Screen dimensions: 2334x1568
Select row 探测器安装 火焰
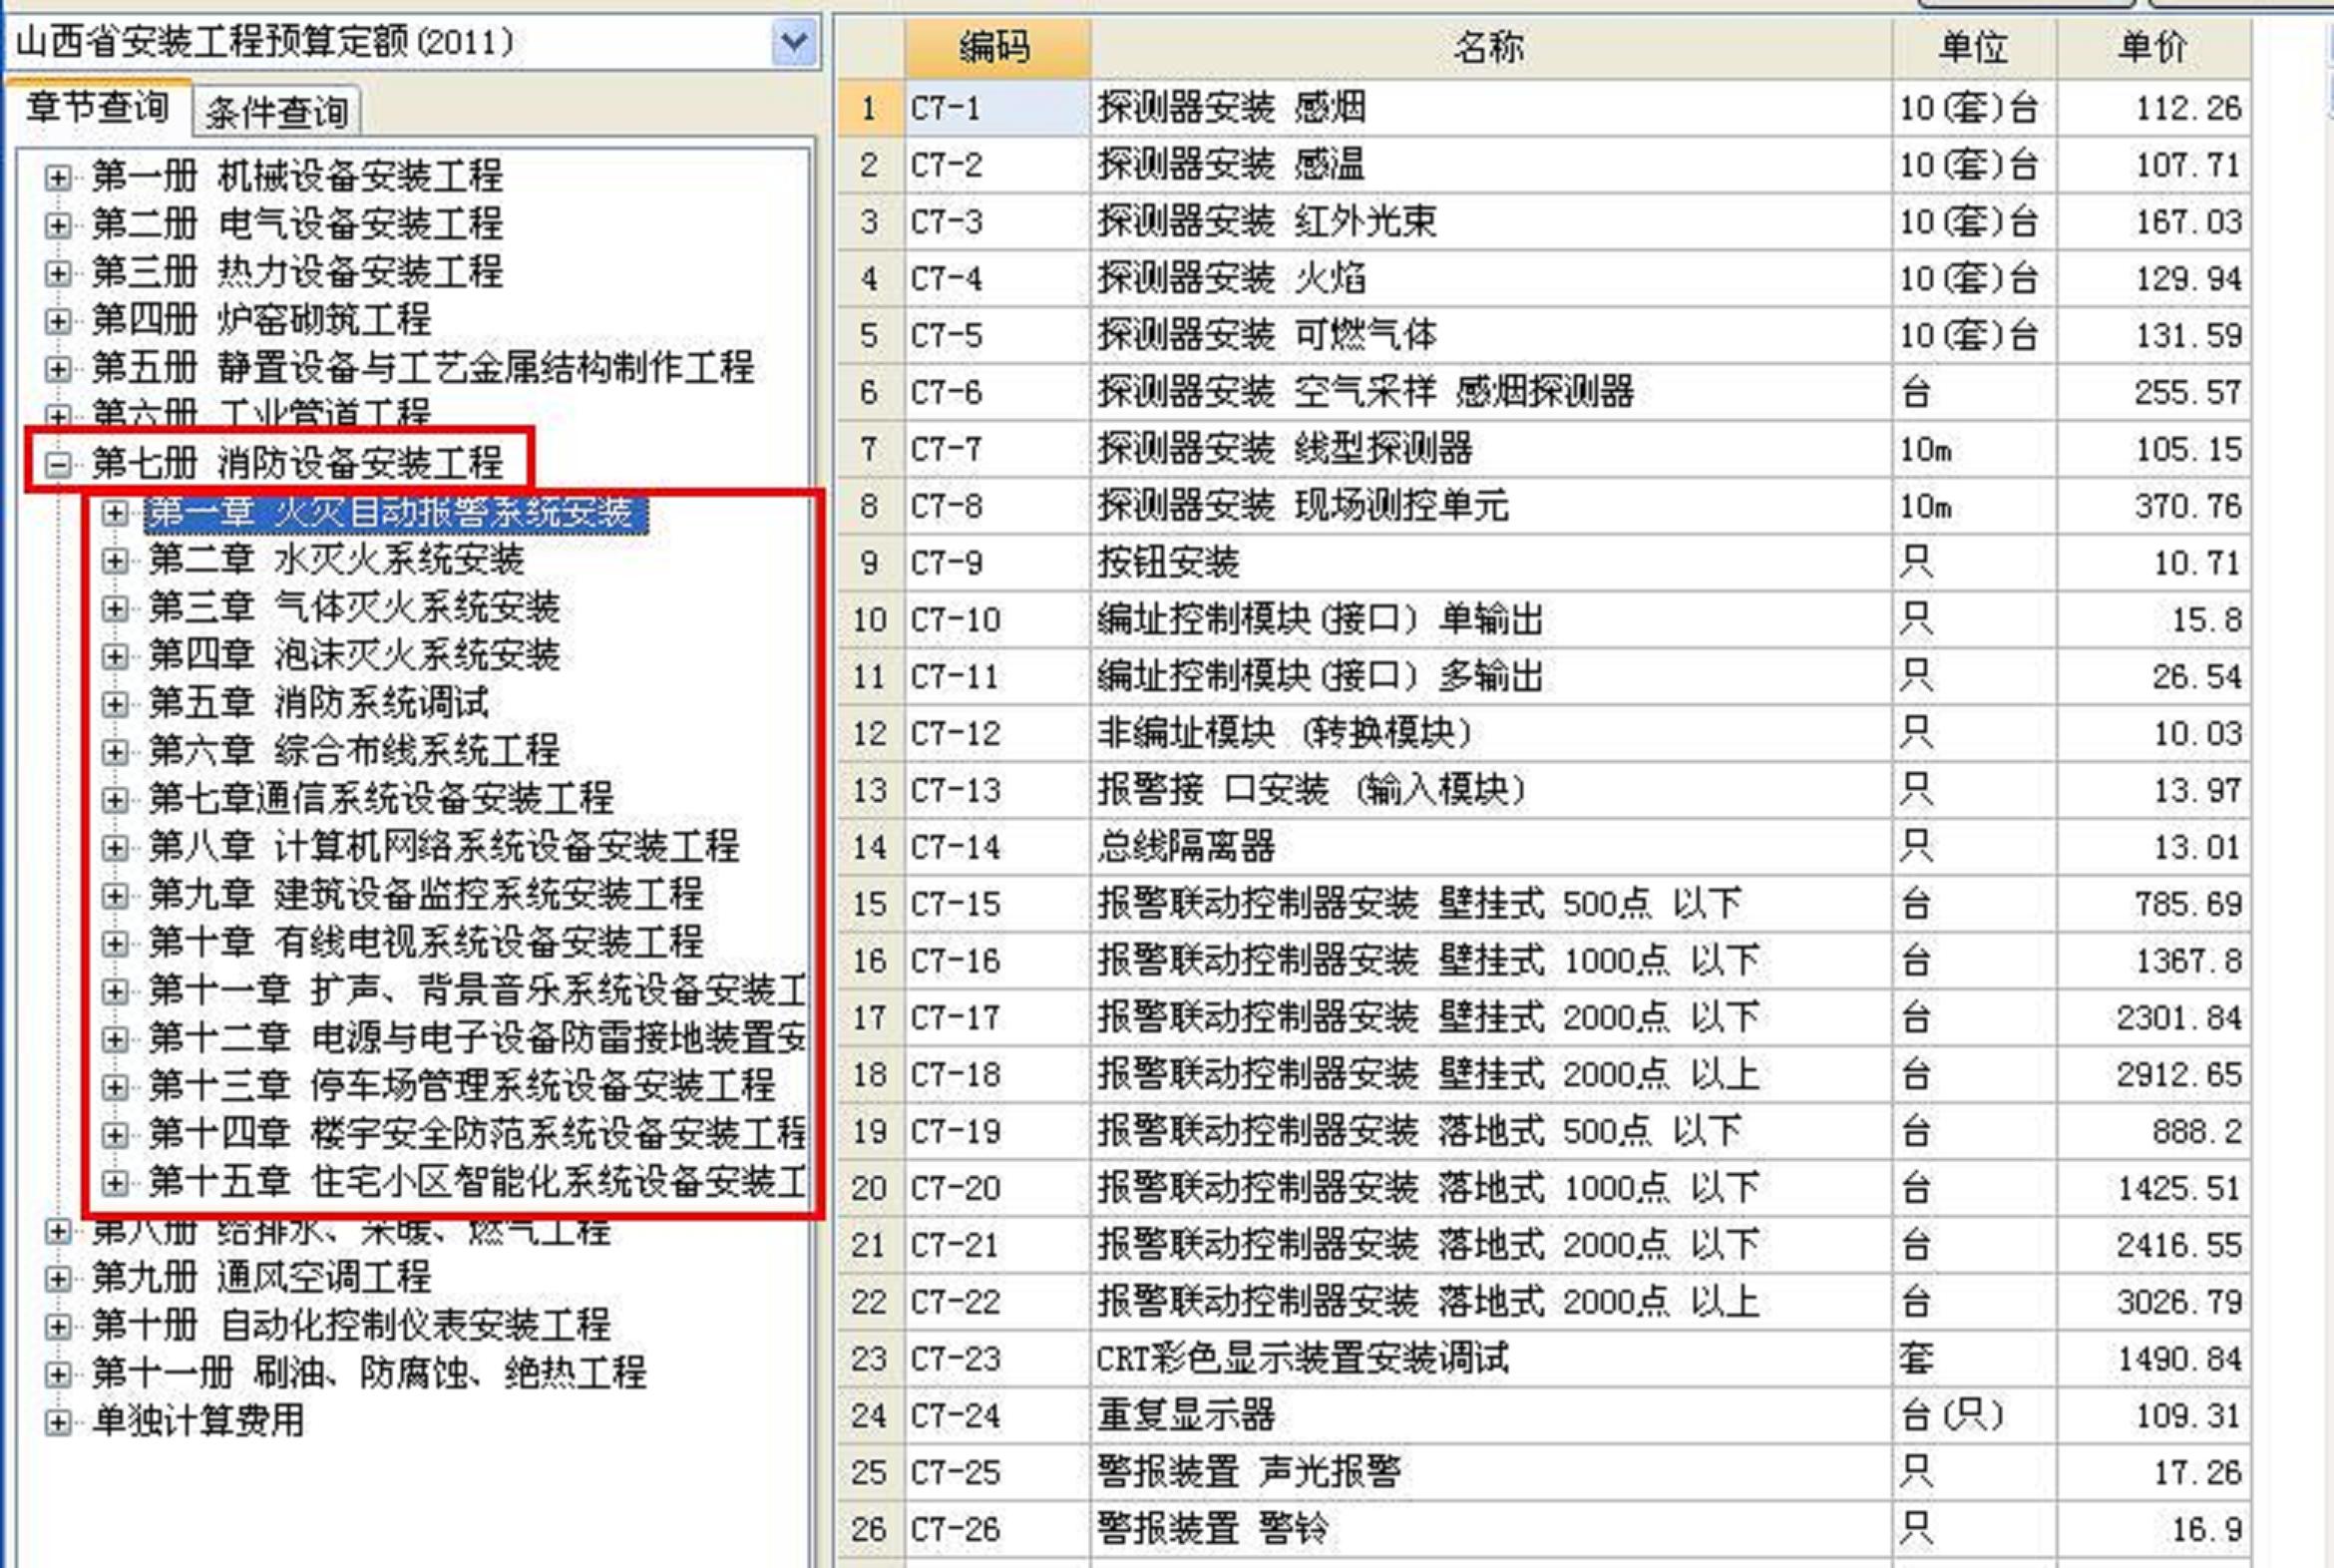(x=1544, y=278)
